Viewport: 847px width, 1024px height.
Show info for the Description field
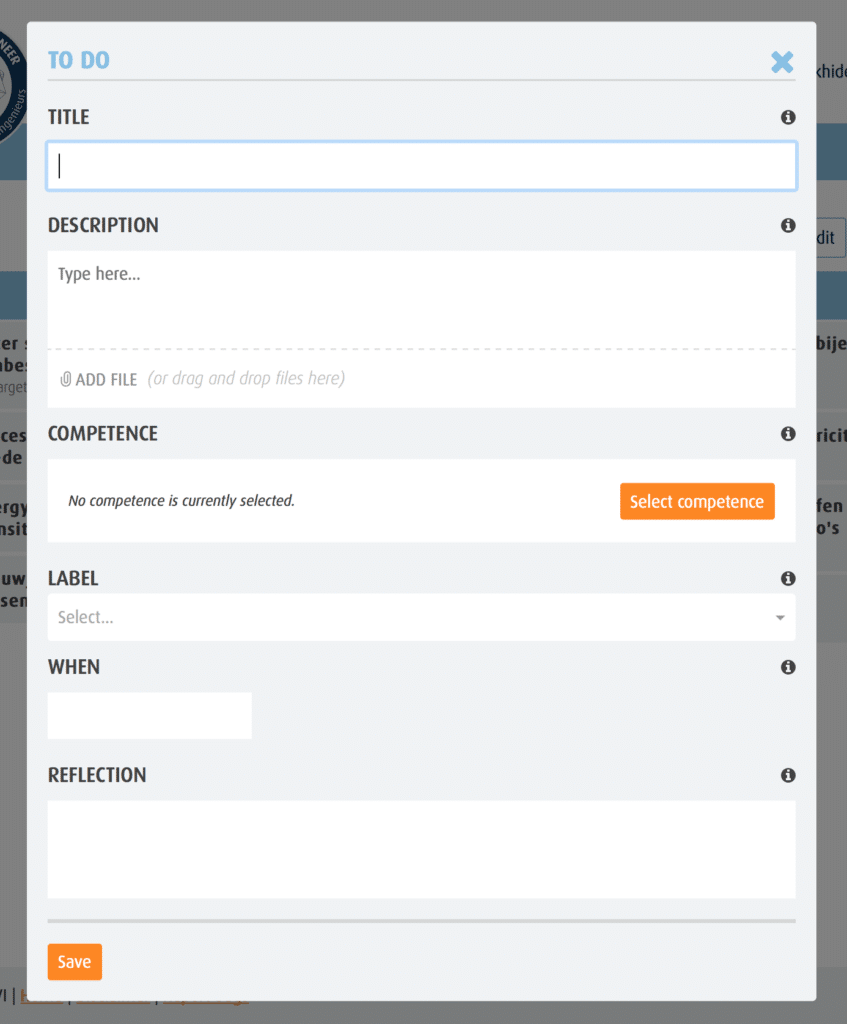pyautogui.click(x=788, y=225)
